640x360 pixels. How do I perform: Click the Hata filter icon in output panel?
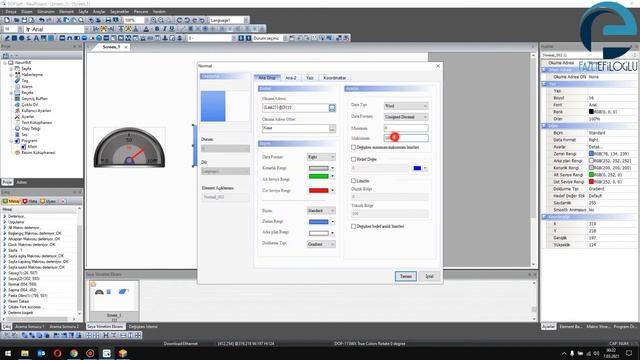25,201
